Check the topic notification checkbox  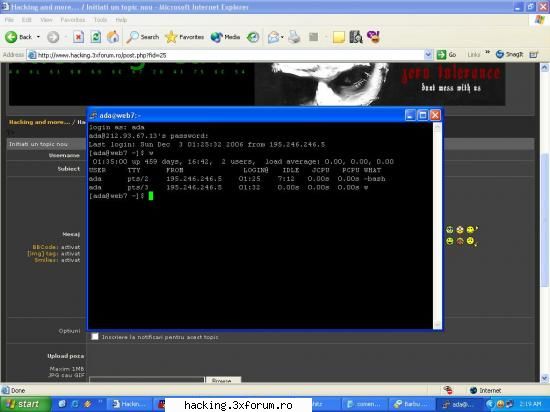click(95, 337)
